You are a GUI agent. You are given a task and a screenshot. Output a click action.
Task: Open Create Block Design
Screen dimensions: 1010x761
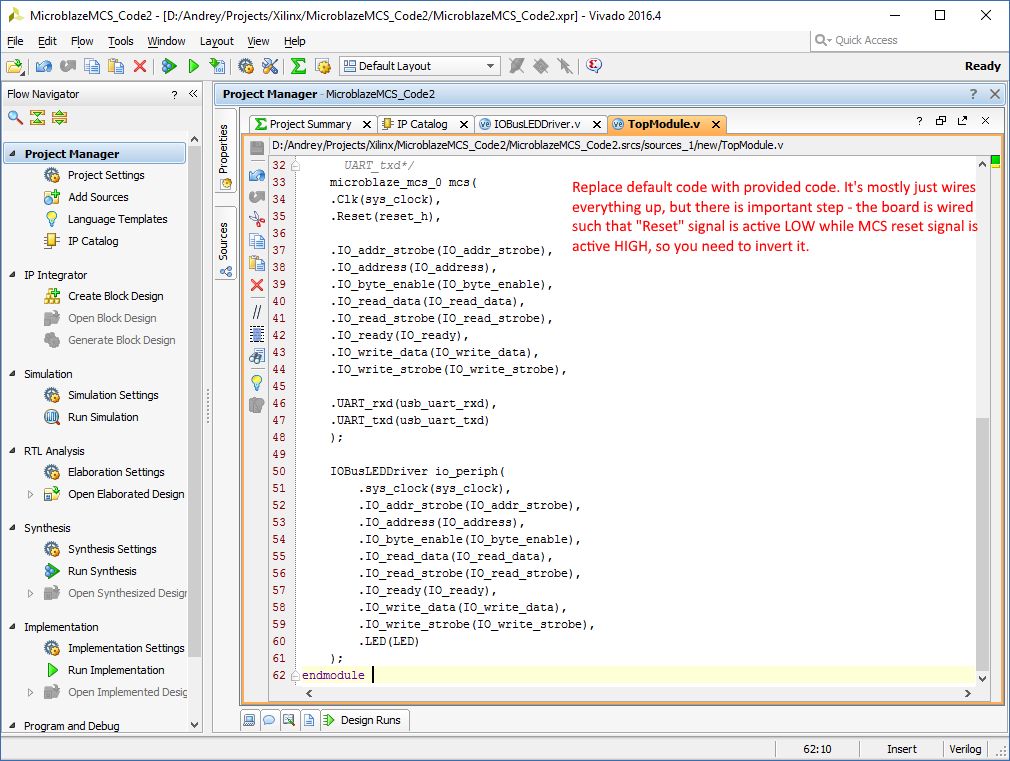tap(115, 296)
